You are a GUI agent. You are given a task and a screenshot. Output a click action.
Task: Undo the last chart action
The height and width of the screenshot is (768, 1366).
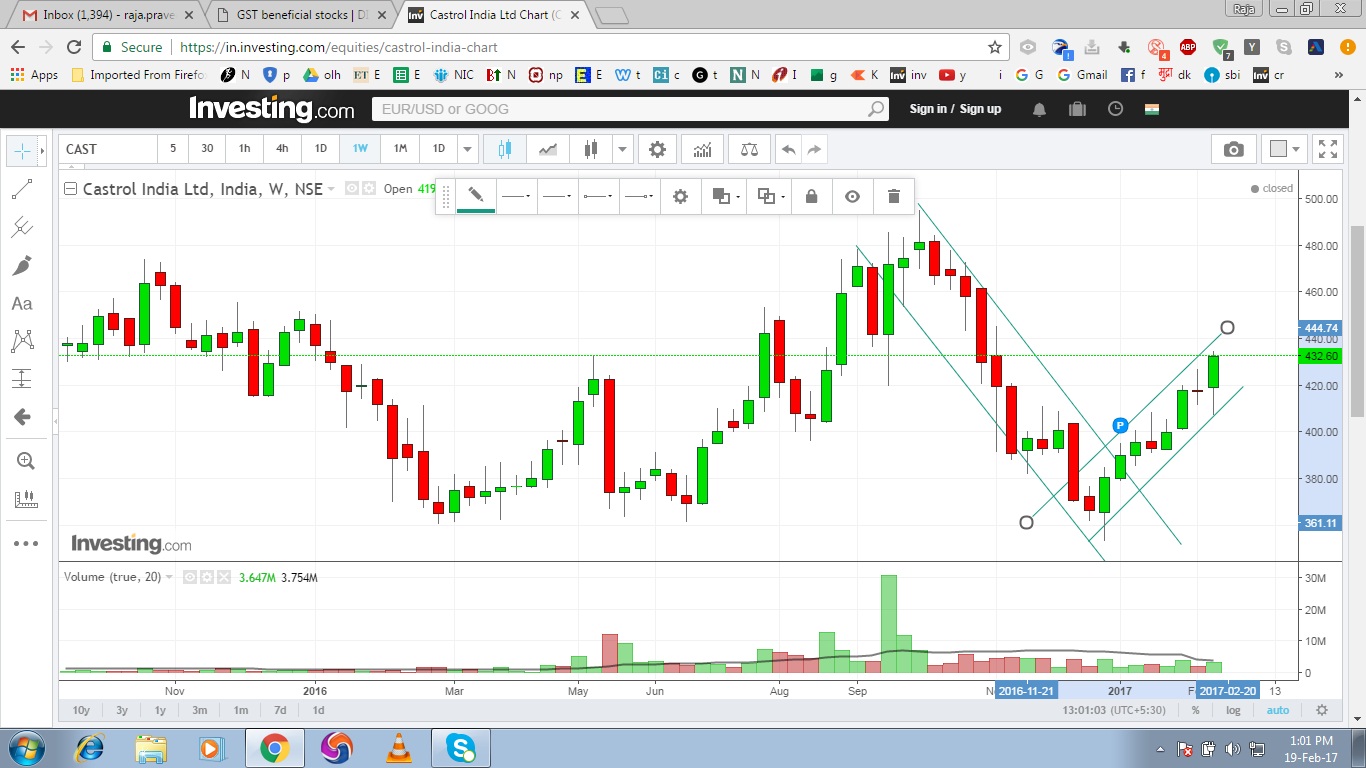788,149
